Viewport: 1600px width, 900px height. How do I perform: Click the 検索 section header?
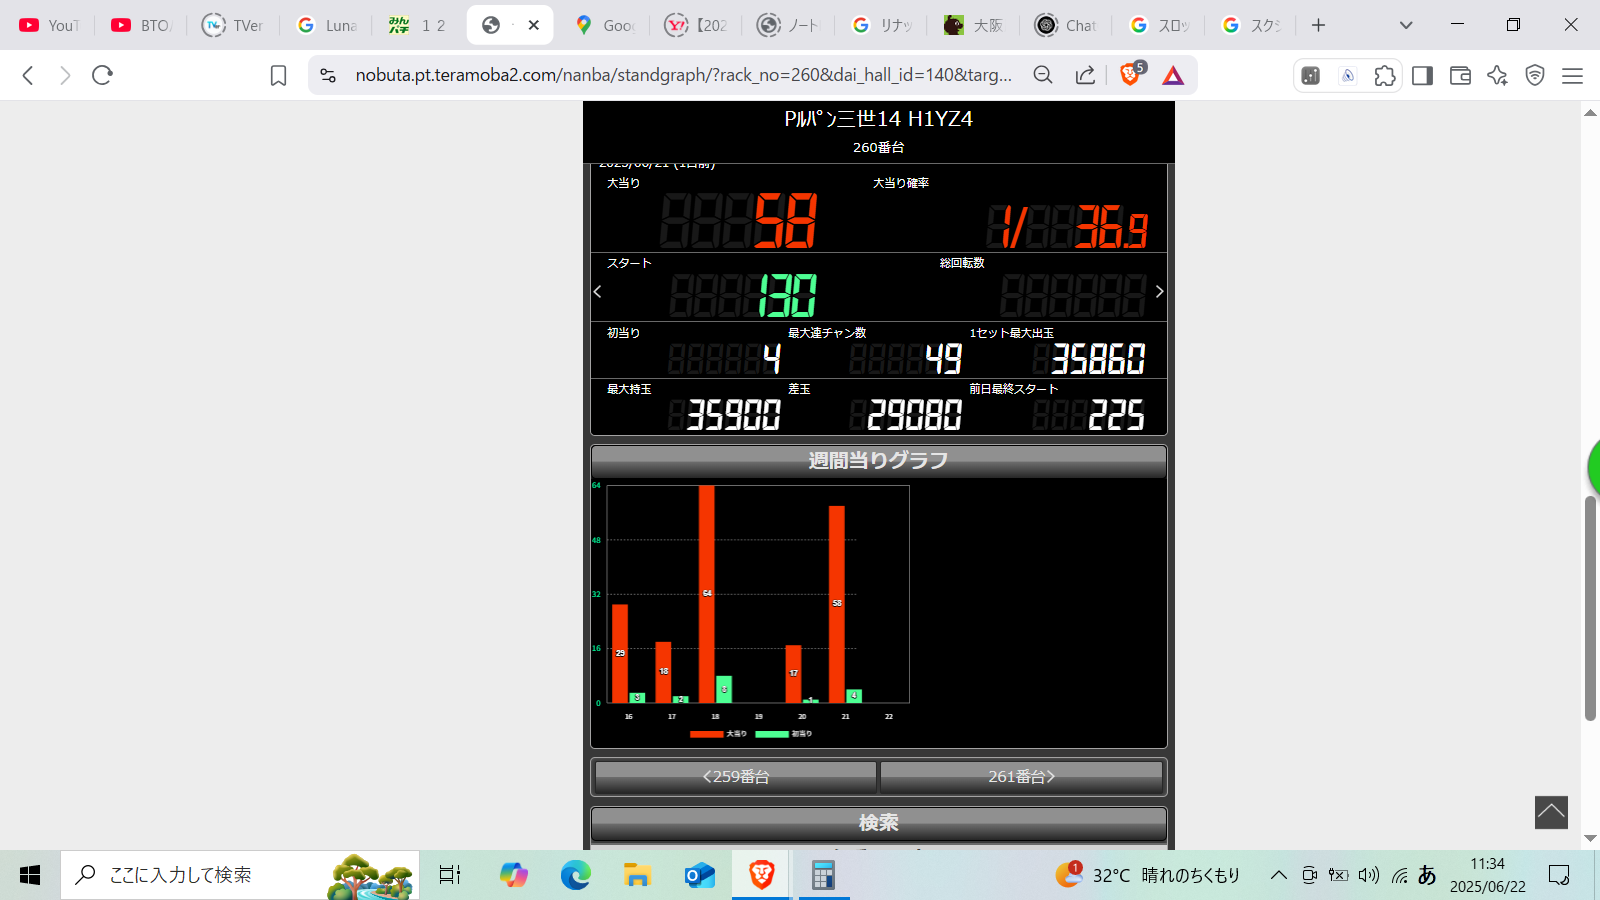[x=879, y=823]
